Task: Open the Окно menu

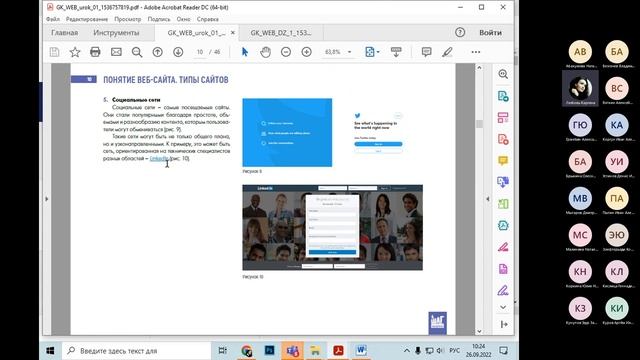Action: [184, 19]
